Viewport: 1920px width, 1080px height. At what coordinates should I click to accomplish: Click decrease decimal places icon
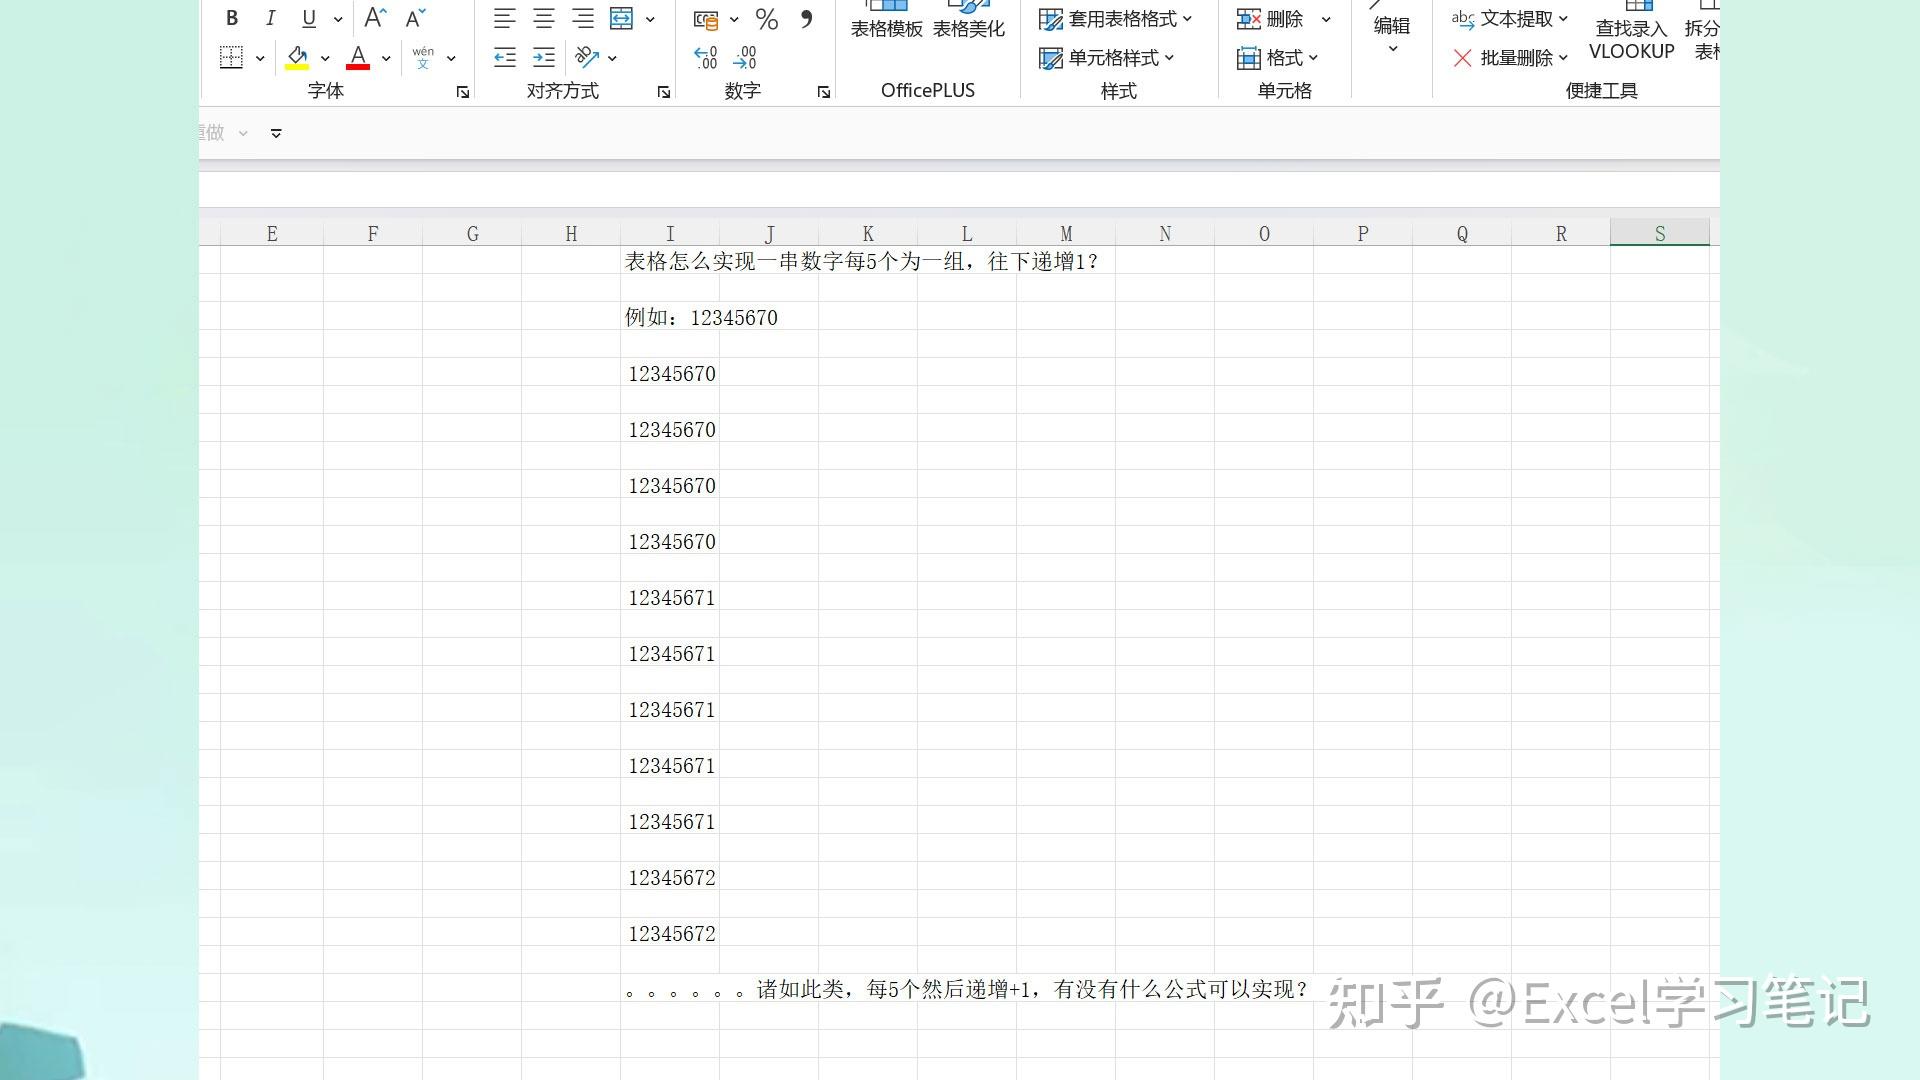[x=744, y=56]
